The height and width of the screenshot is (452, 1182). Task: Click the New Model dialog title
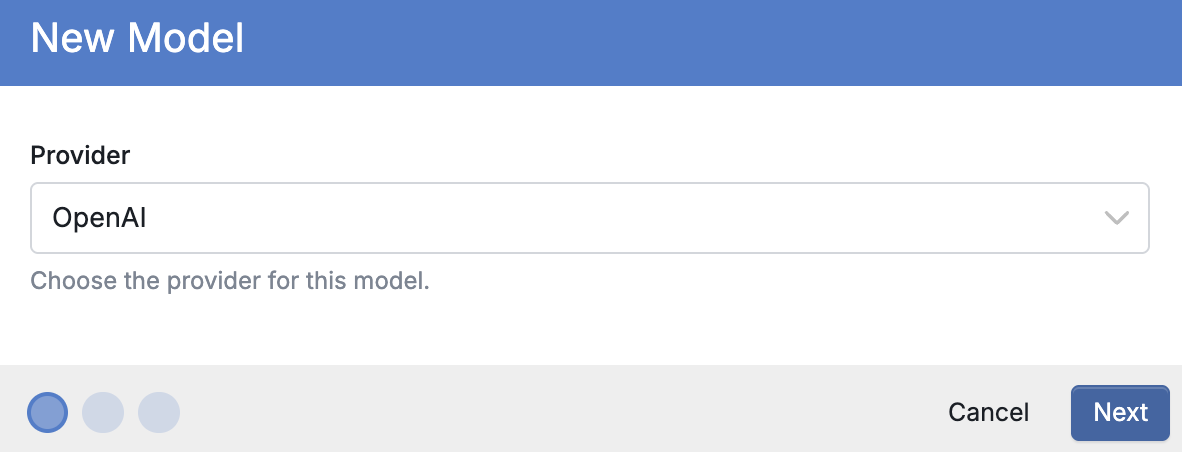137,38
